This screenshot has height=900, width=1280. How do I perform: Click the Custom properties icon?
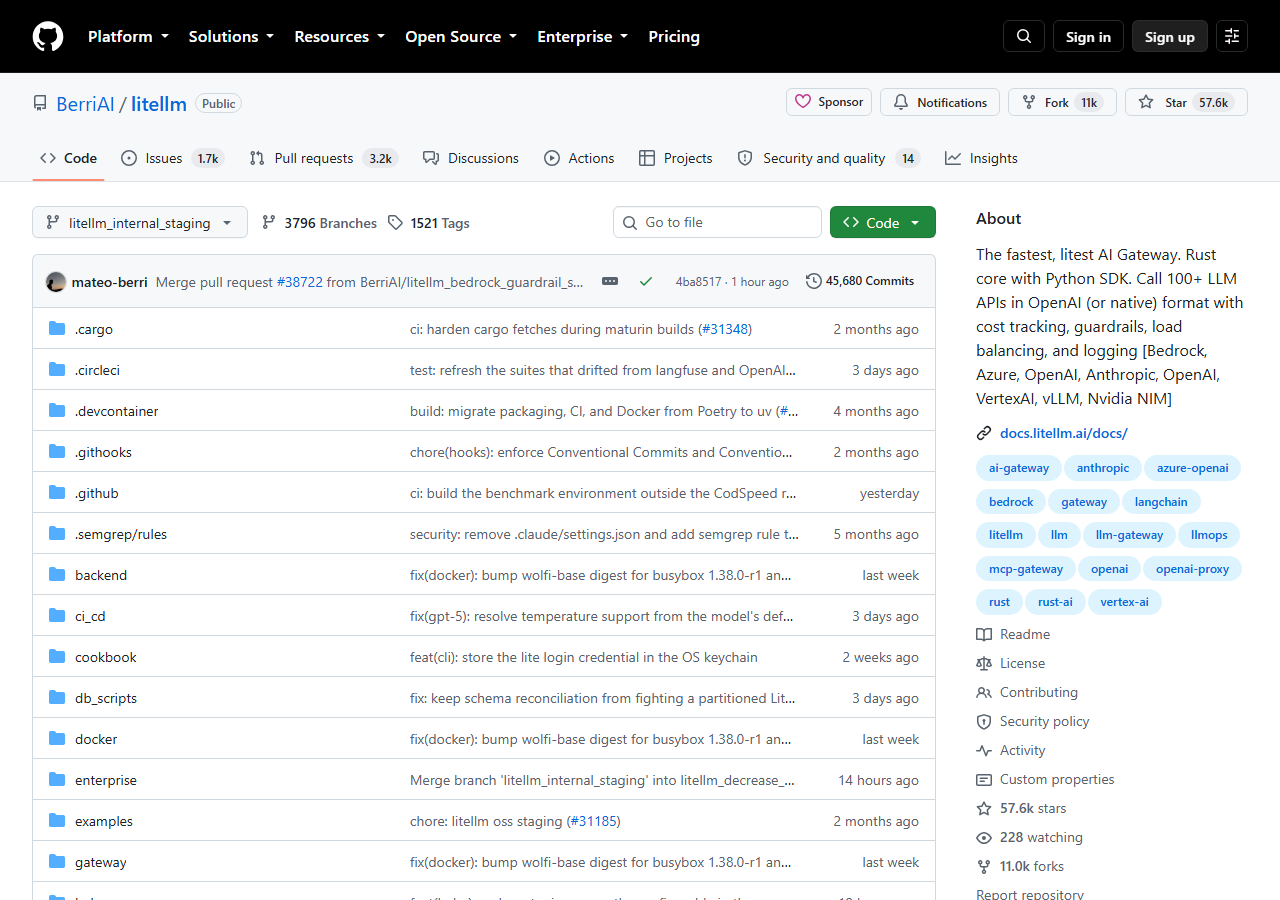pos(984,779)
